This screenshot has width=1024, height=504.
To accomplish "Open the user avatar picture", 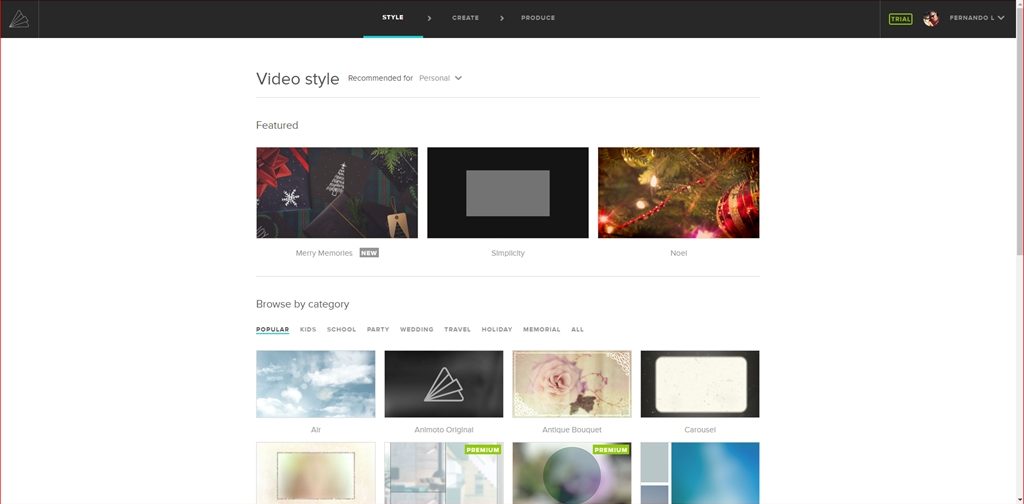I will coord(931,18).
